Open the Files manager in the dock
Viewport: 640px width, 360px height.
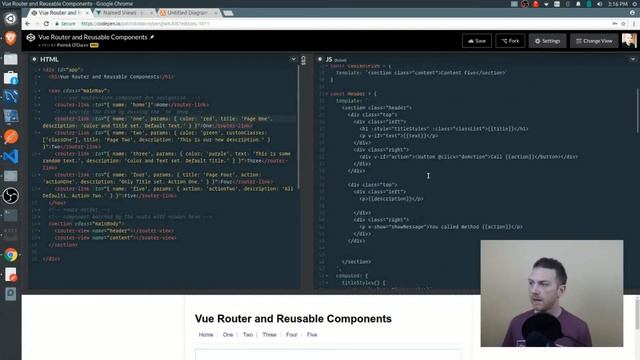click(11, 58)
